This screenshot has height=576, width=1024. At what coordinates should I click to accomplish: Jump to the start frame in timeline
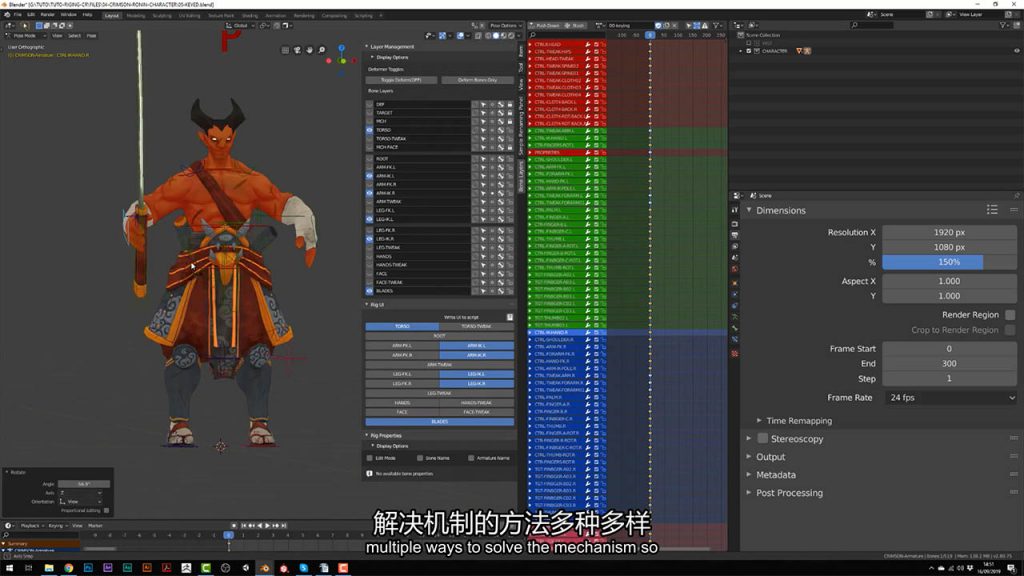pos(244,525)
